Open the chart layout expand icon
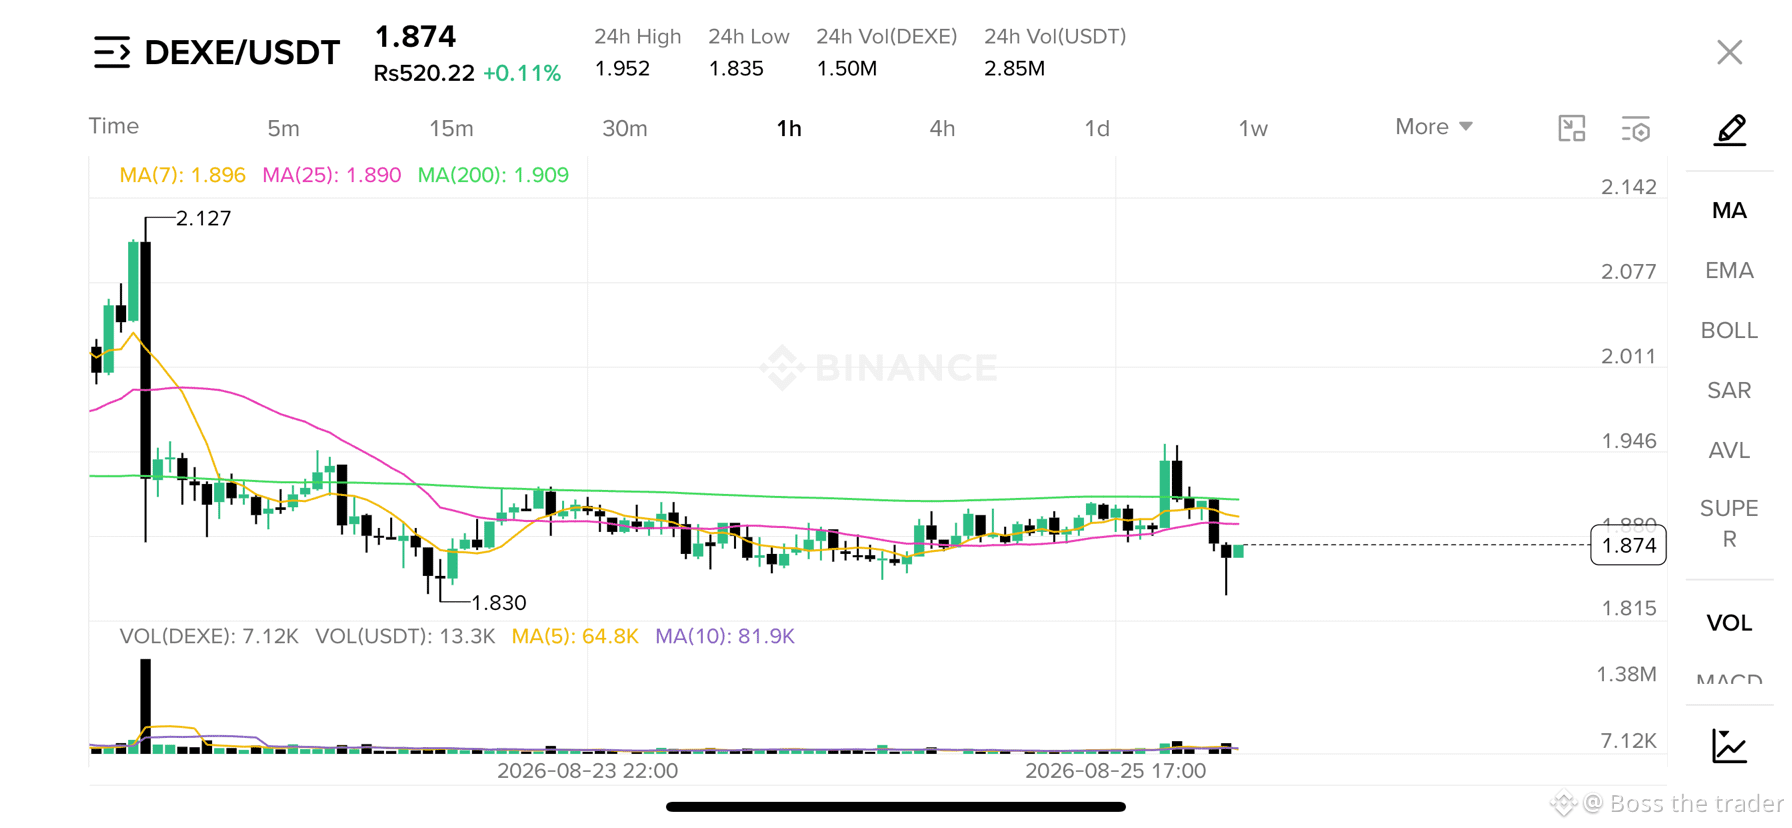Image resolution: width=1792 pixels, height=828 pixels. coord(1572,128)
